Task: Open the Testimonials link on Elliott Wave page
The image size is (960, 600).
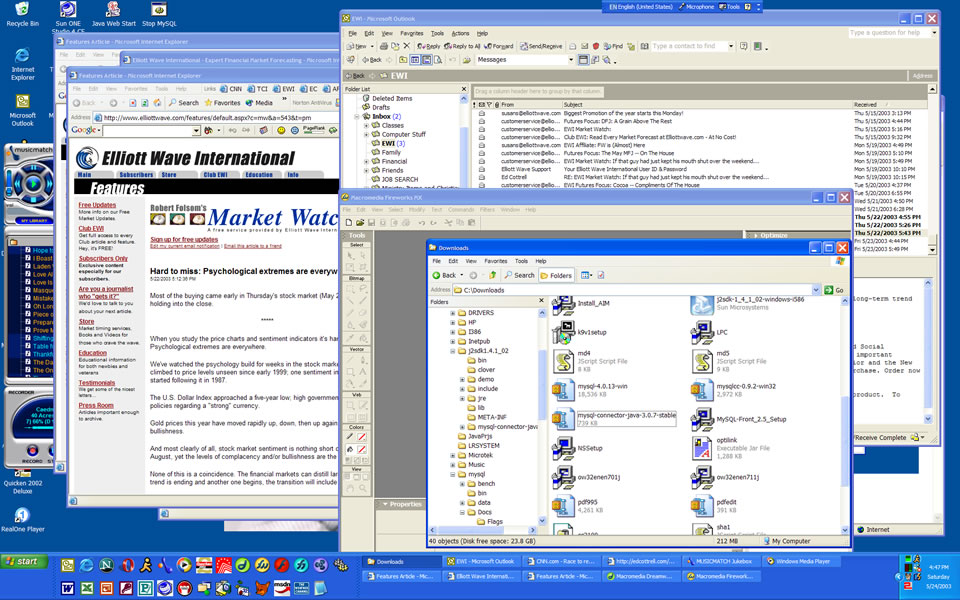Action: click(96, 383)
